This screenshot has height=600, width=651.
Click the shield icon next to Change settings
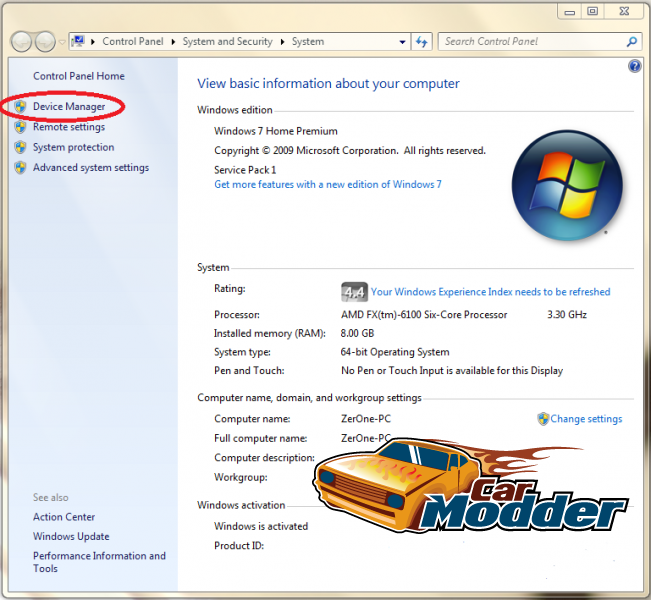pos(543,419)
